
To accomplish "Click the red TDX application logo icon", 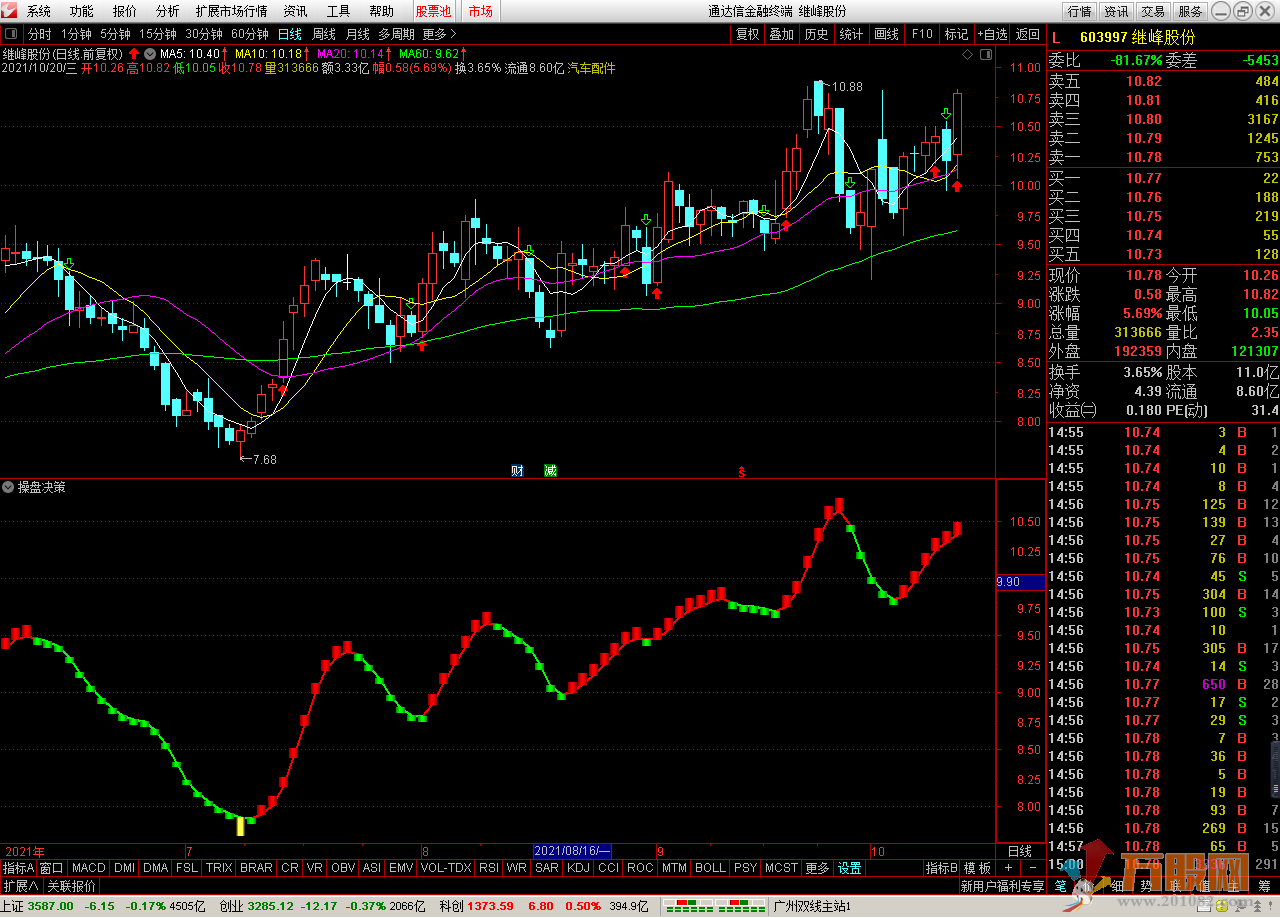I will pos(11,11).
